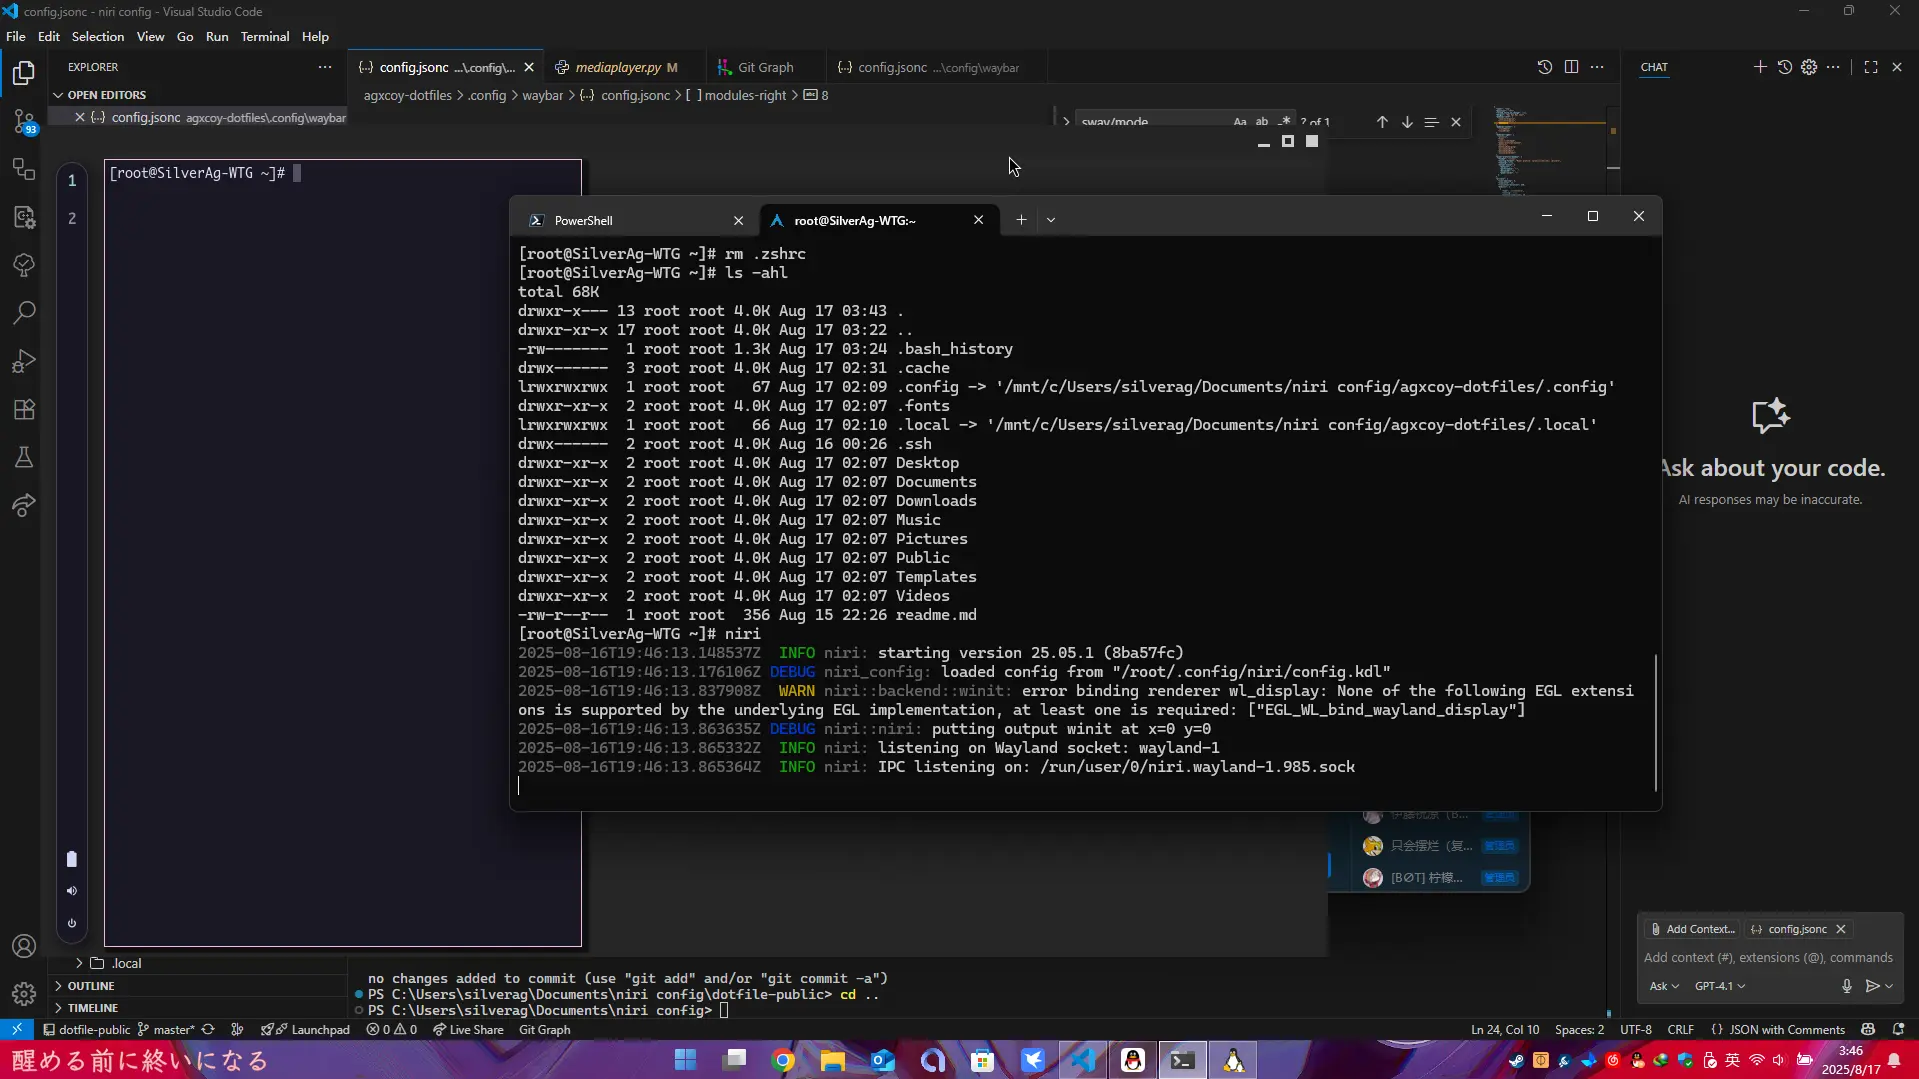Toggle Use Regular Expression in find widget
This screenshot has width=1919, height=1079.
pyautogui.click(x=1284, y=122)
